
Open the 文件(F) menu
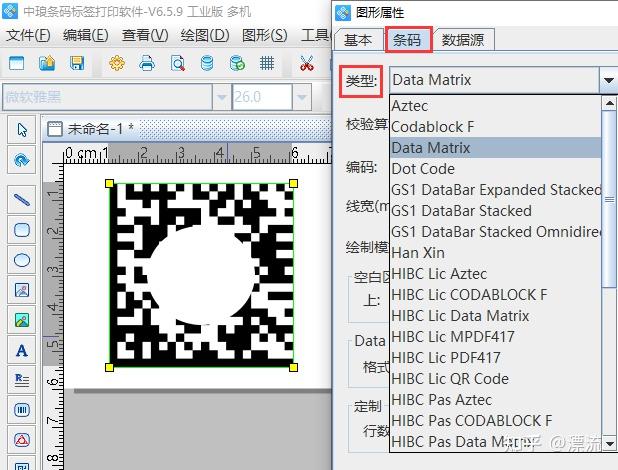click(x=28, y=35)
